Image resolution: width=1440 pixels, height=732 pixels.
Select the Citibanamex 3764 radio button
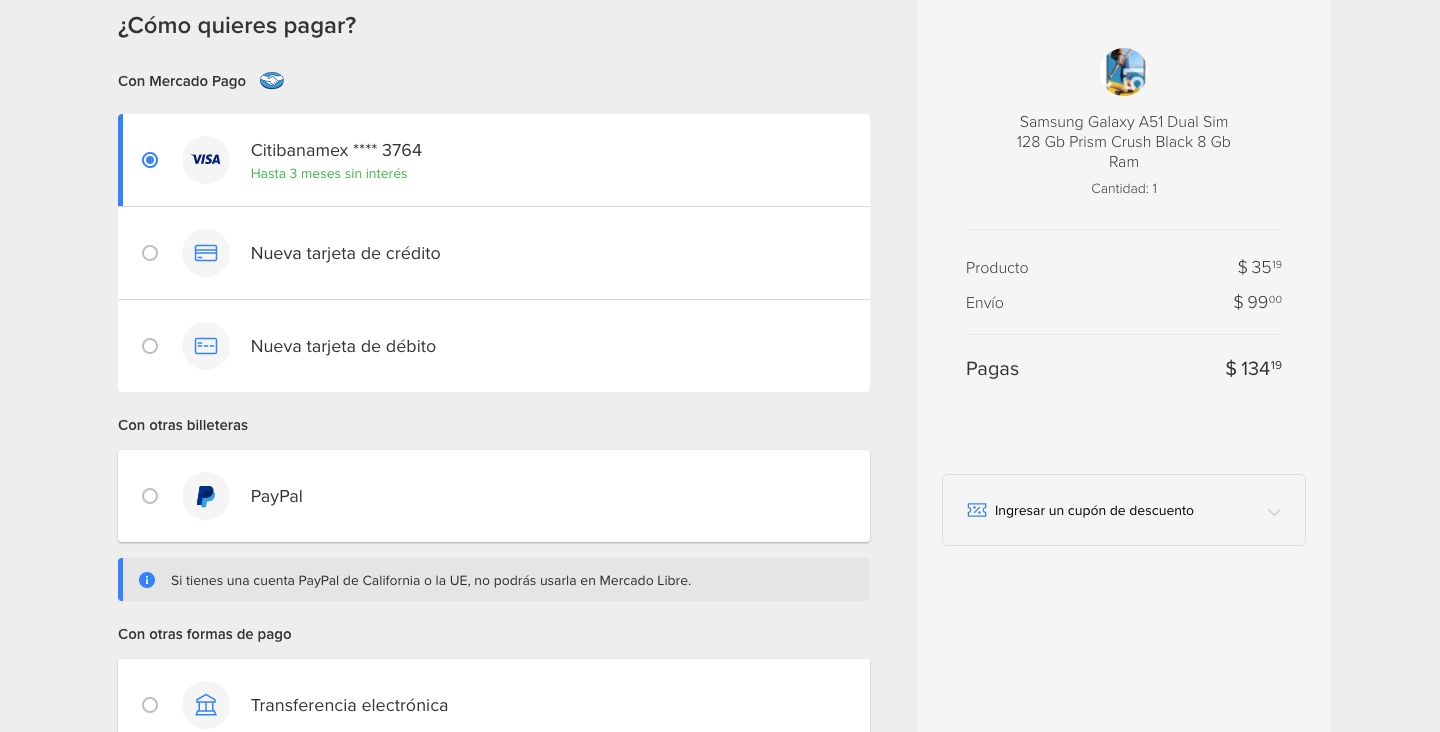(x=150, y=160)
